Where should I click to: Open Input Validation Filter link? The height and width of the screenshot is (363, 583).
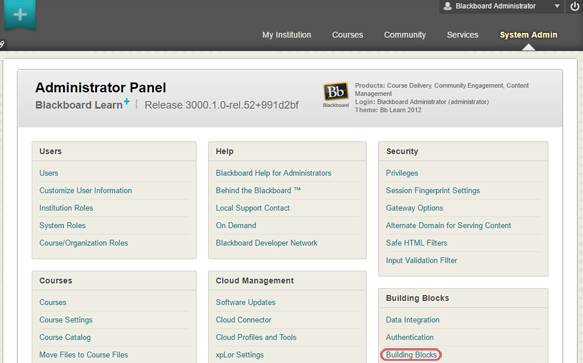tap(421, 260)
